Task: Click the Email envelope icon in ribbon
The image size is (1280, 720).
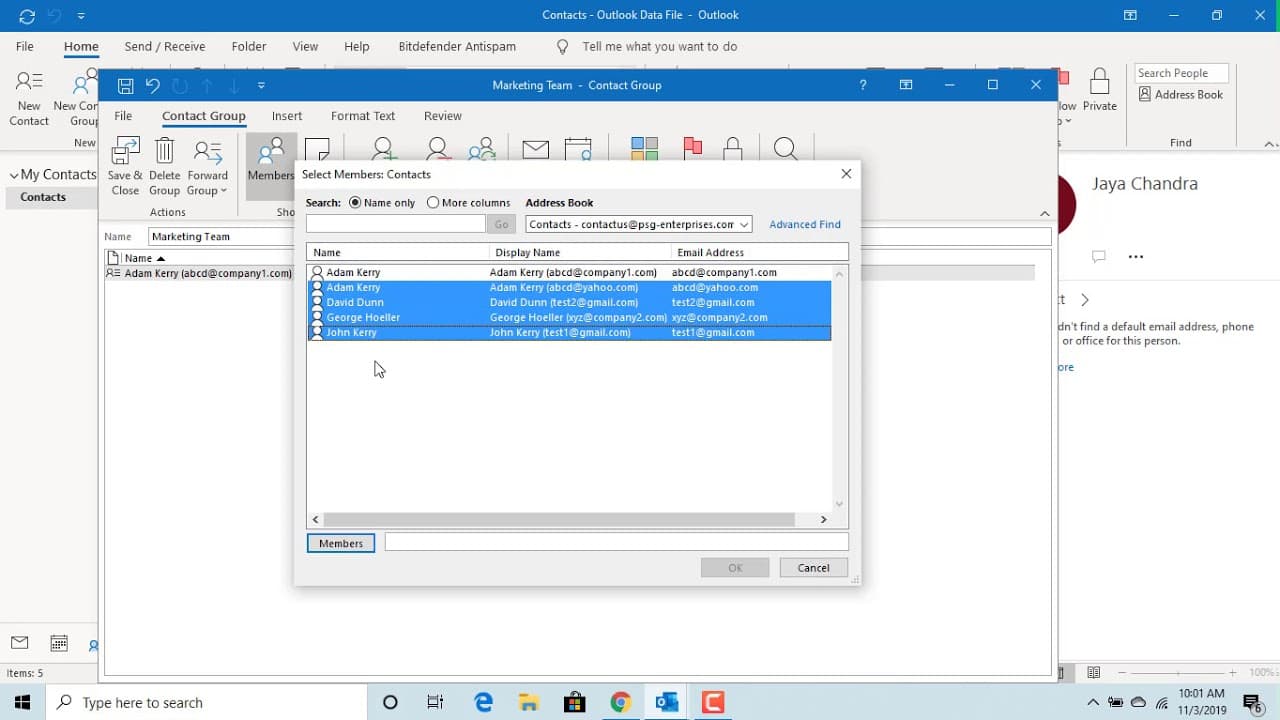Action: tap(536, 150)
